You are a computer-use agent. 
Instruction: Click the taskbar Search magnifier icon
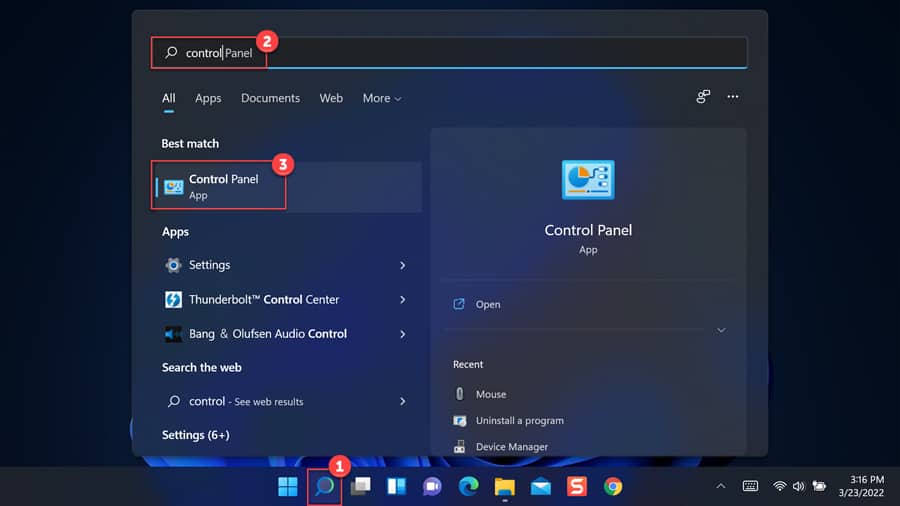[x=324, y=486]
